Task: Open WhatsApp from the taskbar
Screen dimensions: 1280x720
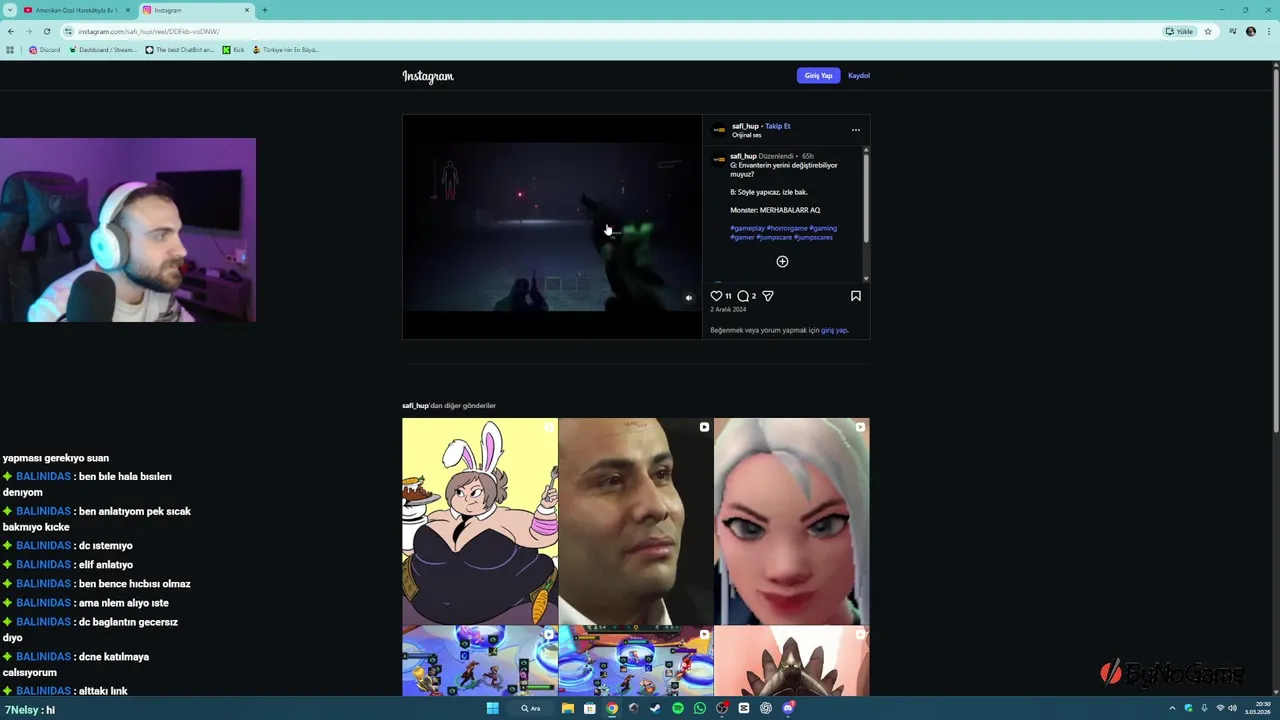Action: 700,708
